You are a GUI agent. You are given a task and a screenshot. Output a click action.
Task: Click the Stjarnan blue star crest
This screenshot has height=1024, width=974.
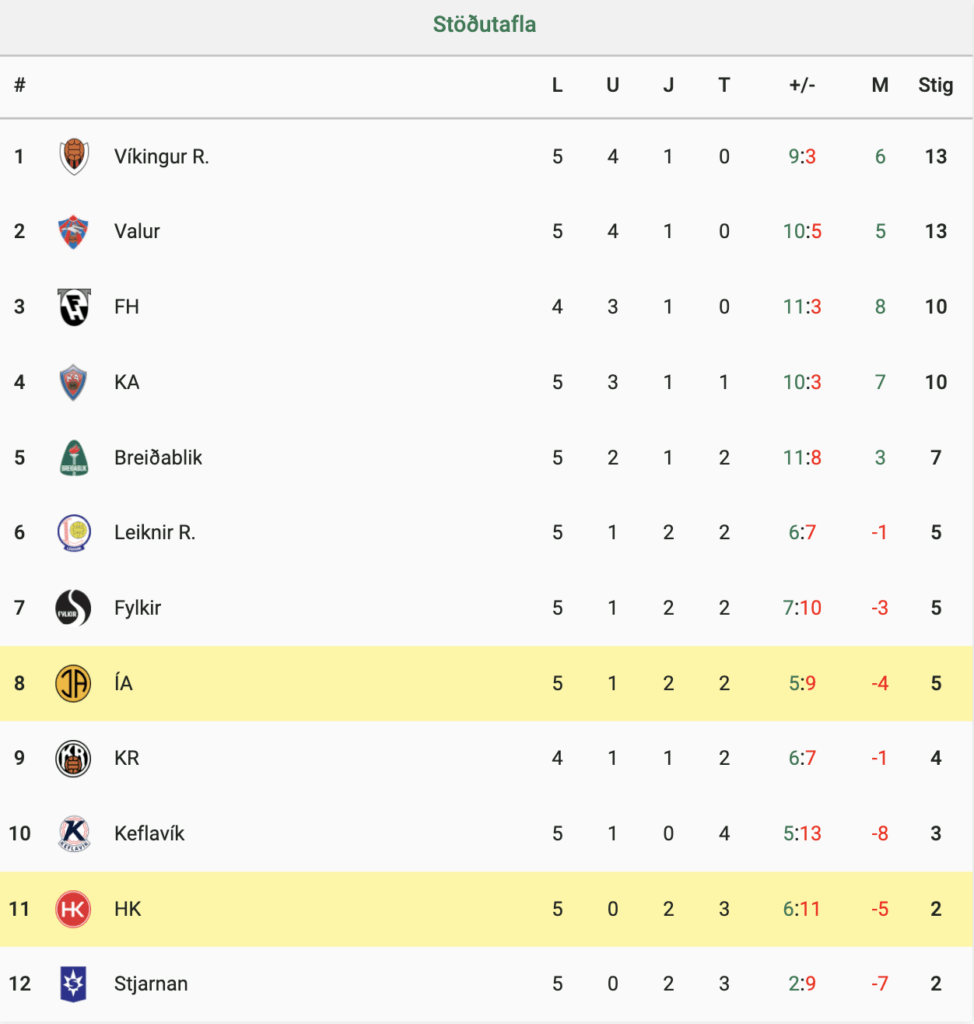pos(73,984)
